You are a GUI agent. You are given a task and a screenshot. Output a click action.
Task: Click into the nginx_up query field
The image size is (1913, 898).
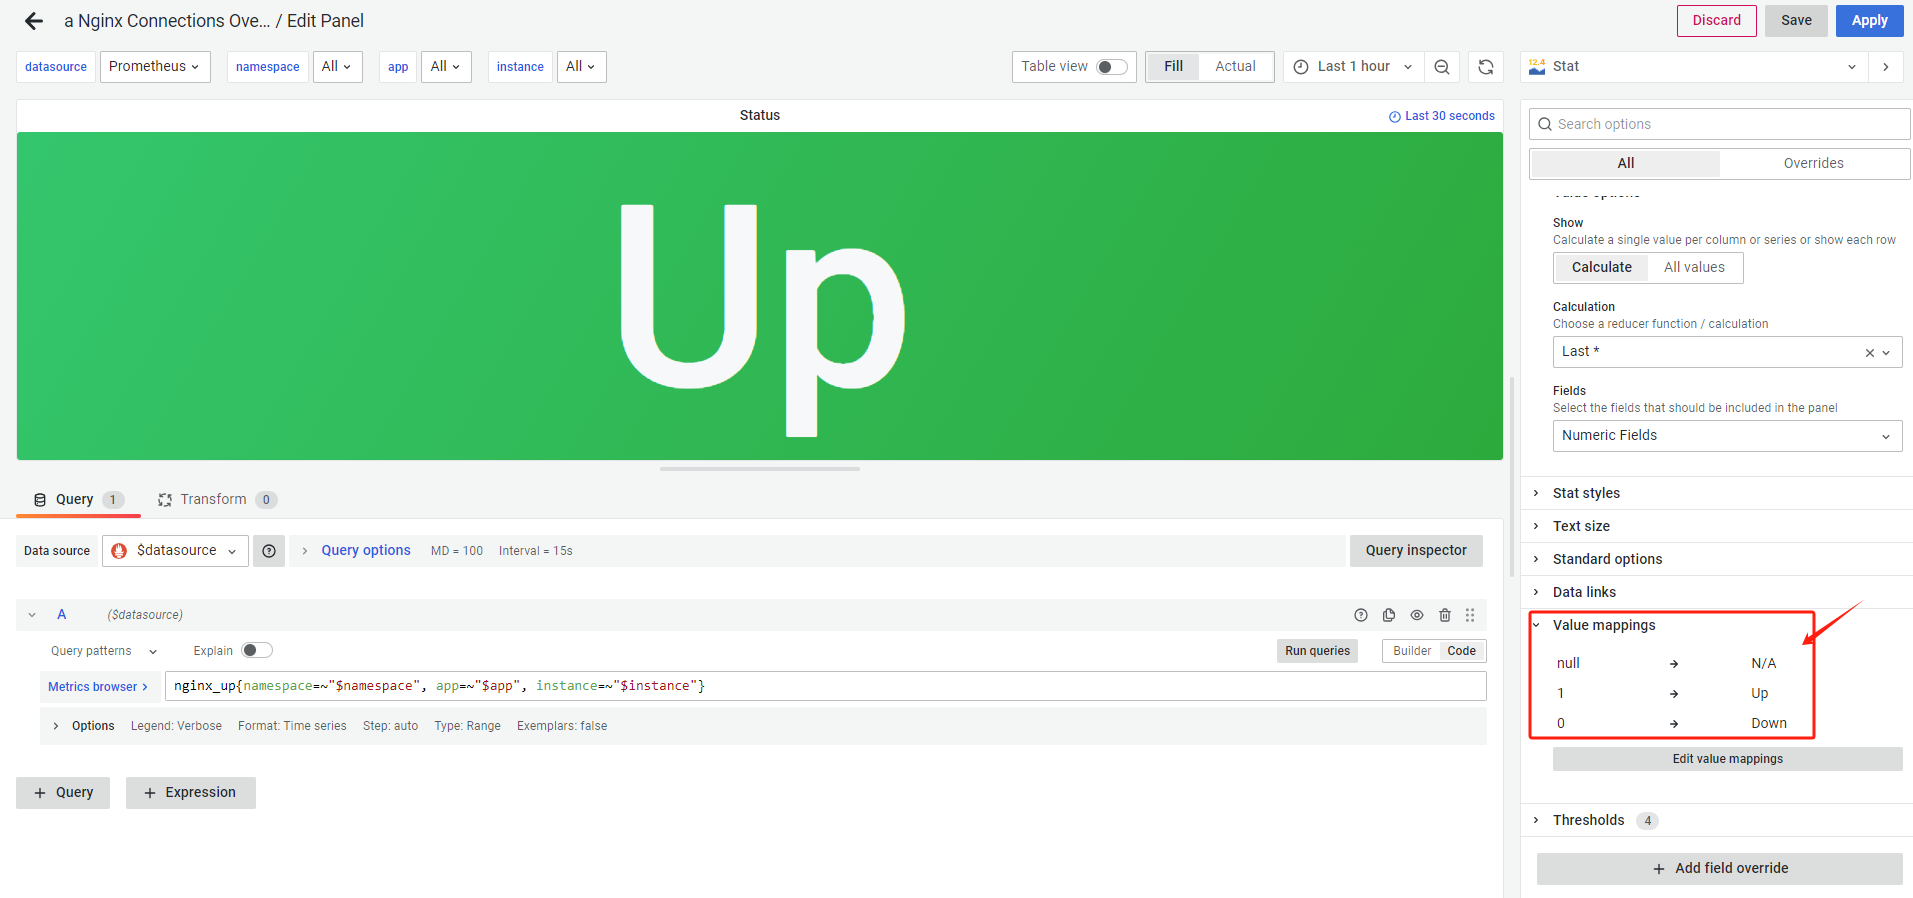click(825, 686)
